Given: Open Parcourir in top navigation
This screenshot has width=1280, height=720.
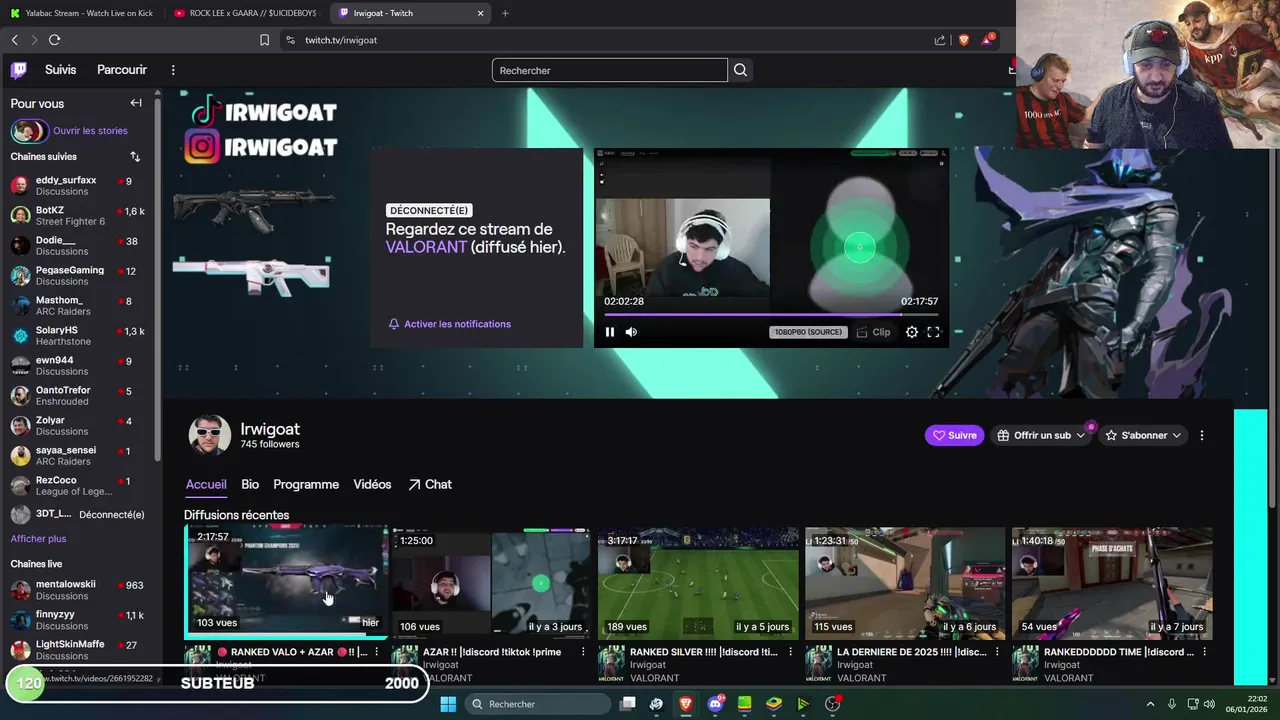Looking at the screenshot, I should [x=122, y=70].
